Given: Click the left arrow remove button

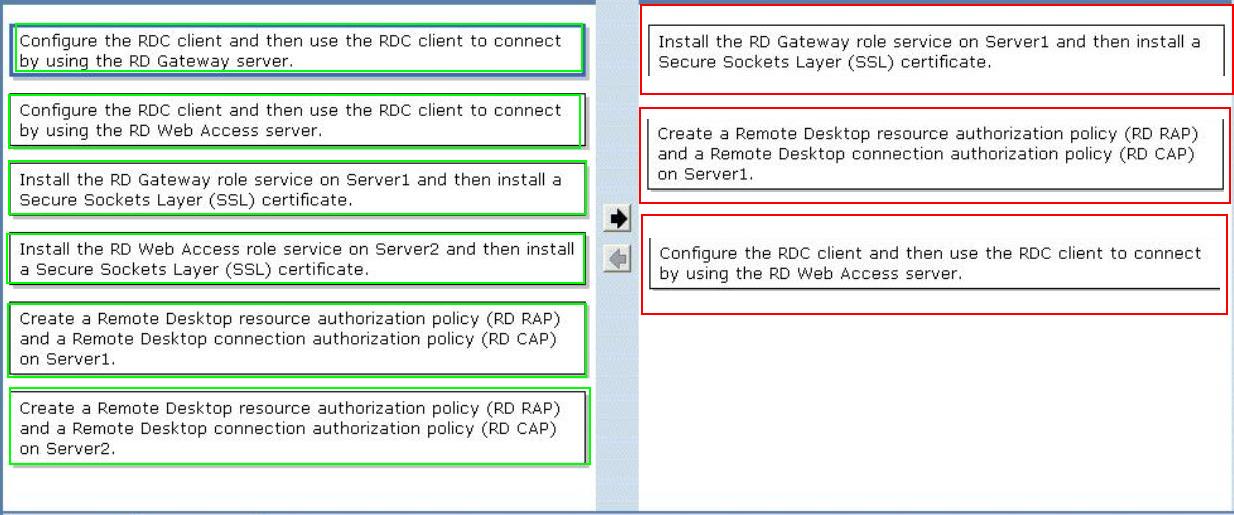Looking at the screenshot, I should [x=619, y=260].
